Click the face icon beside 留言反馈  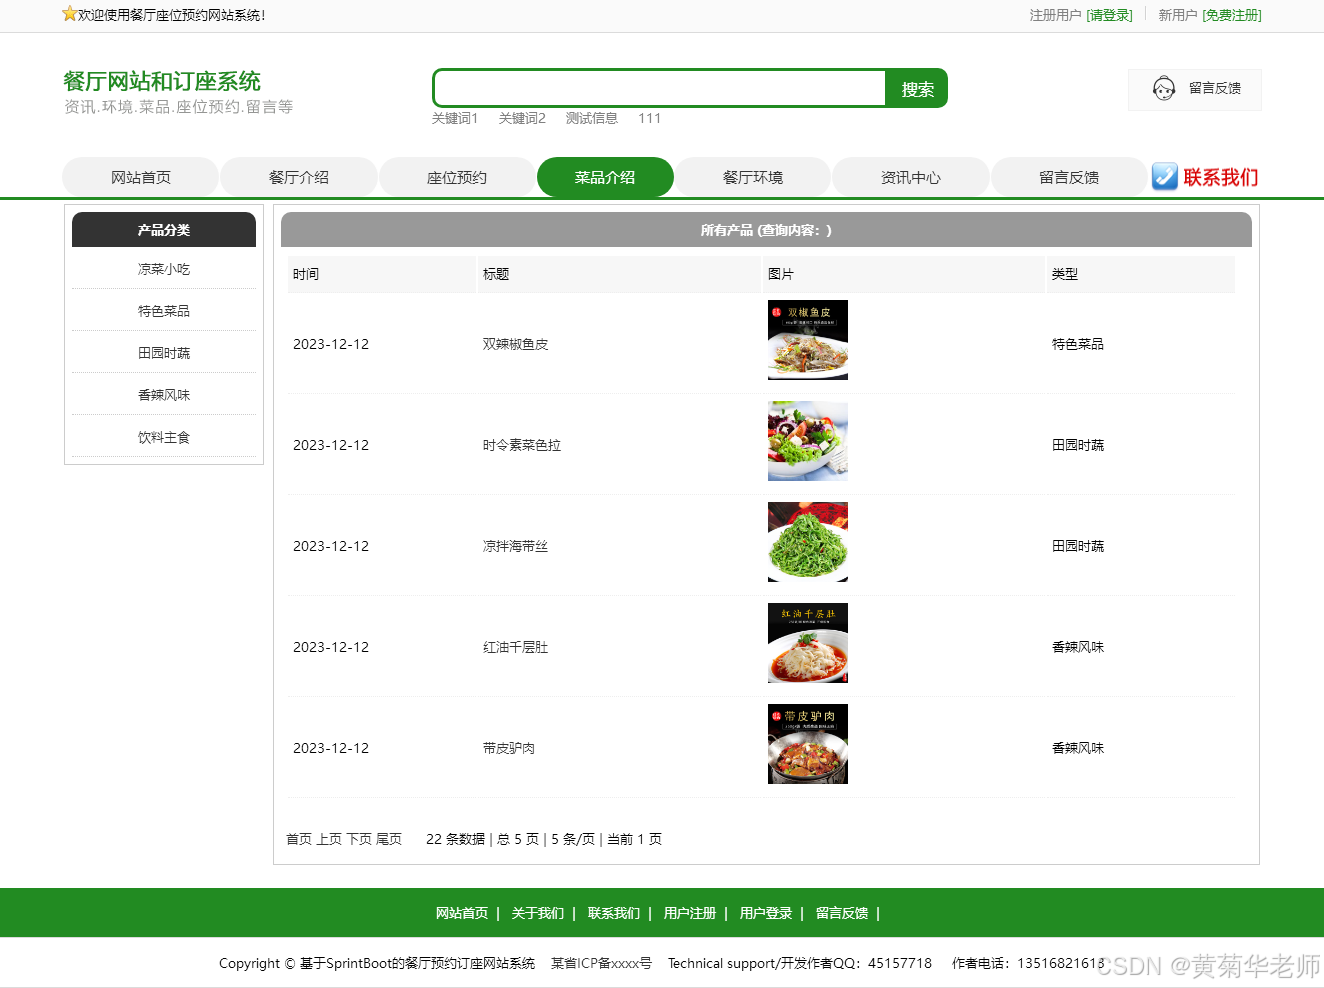(x=1163, y=89)
